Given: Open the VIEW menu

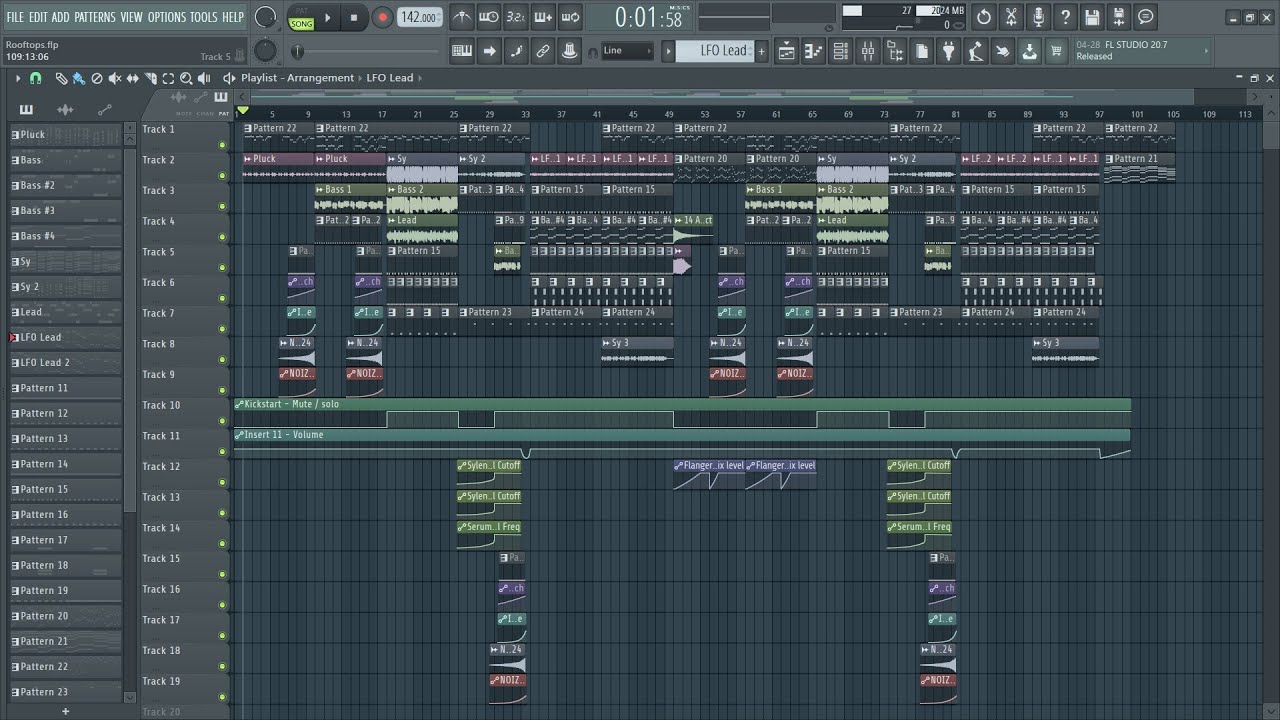Looking at the screenshot, I should (x=131, y=17).
